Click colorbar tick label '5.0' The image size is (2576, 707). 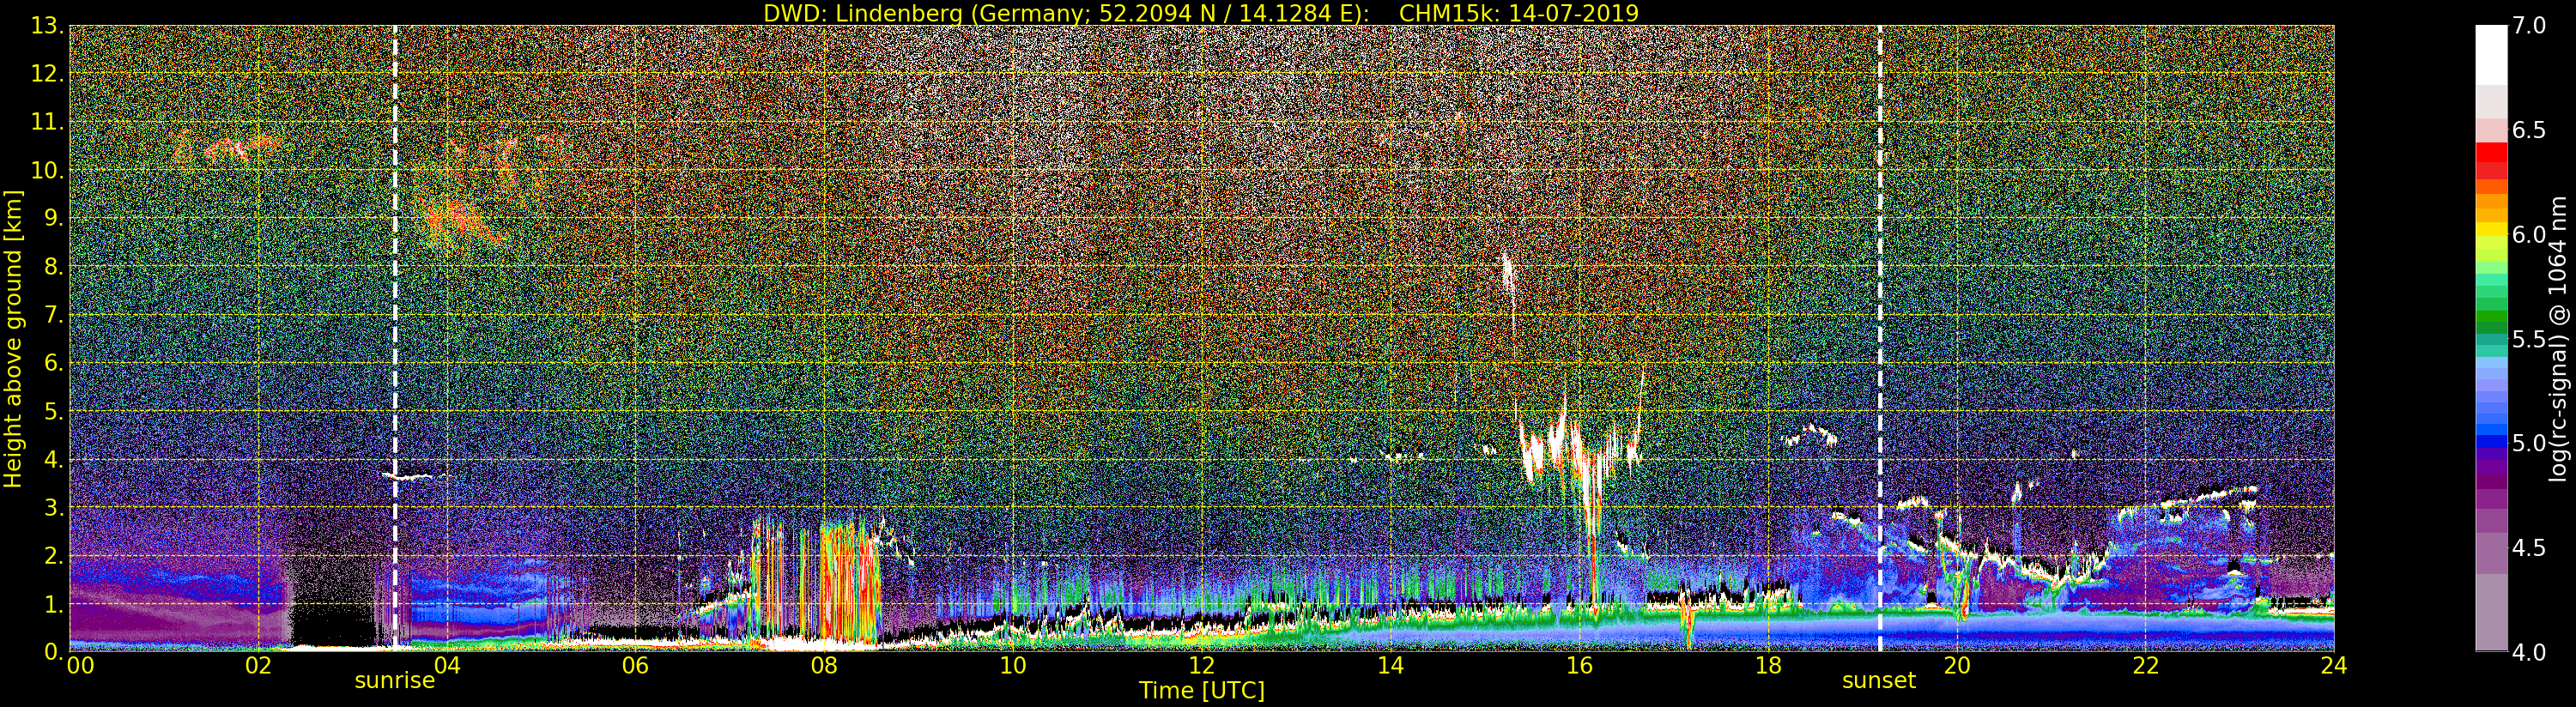point(2529,443)
